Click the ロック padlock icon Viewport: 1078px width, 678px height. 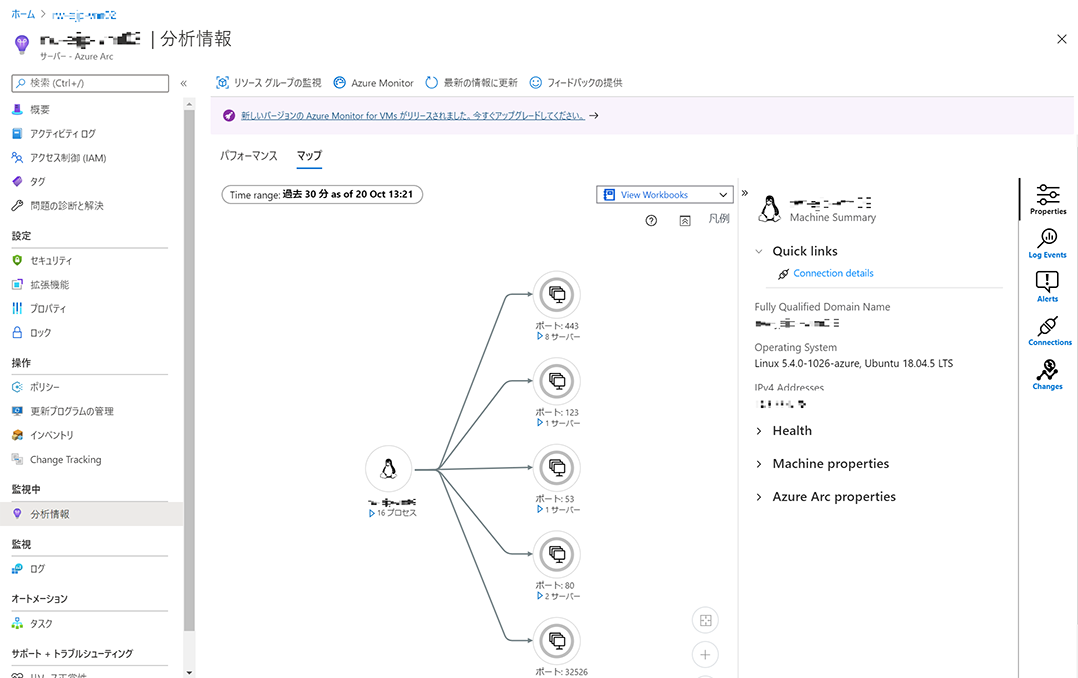coord(17,332)
